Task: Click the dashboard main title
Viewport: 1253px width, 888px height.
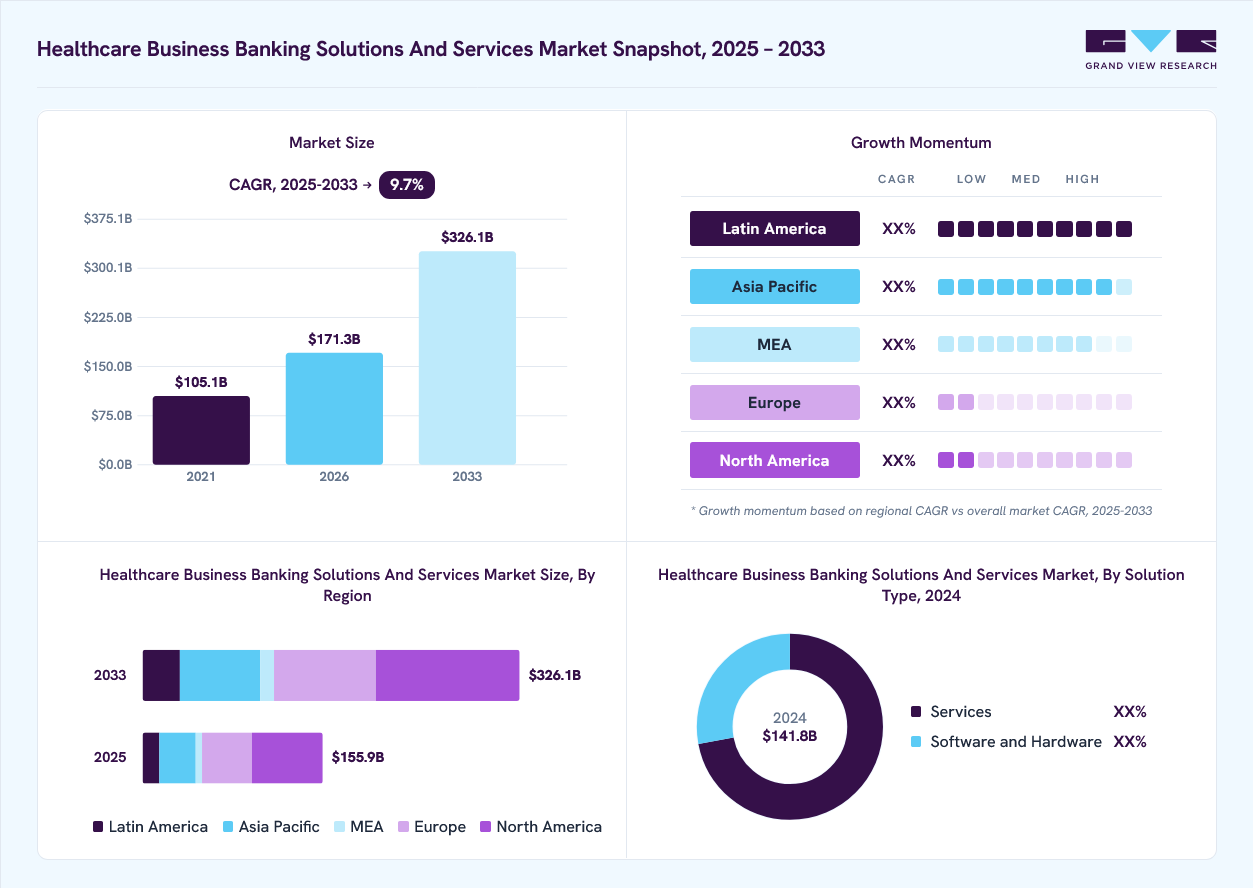Action: (x=431, y=49)
